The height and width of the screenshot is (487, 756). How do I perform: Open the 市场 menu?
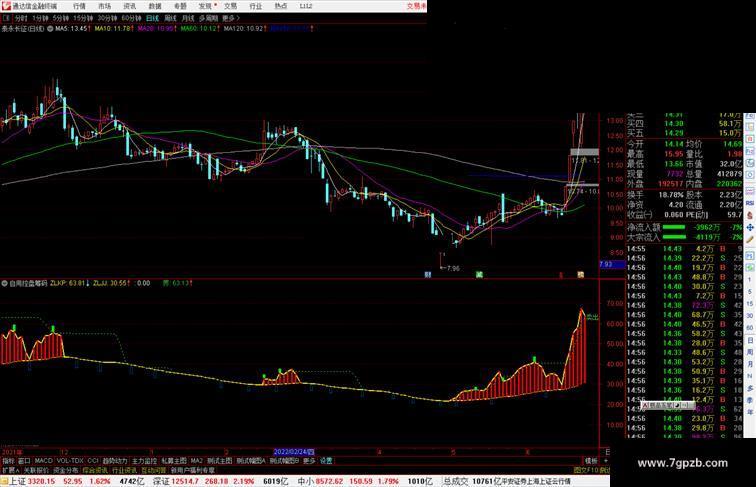(105, 6)
